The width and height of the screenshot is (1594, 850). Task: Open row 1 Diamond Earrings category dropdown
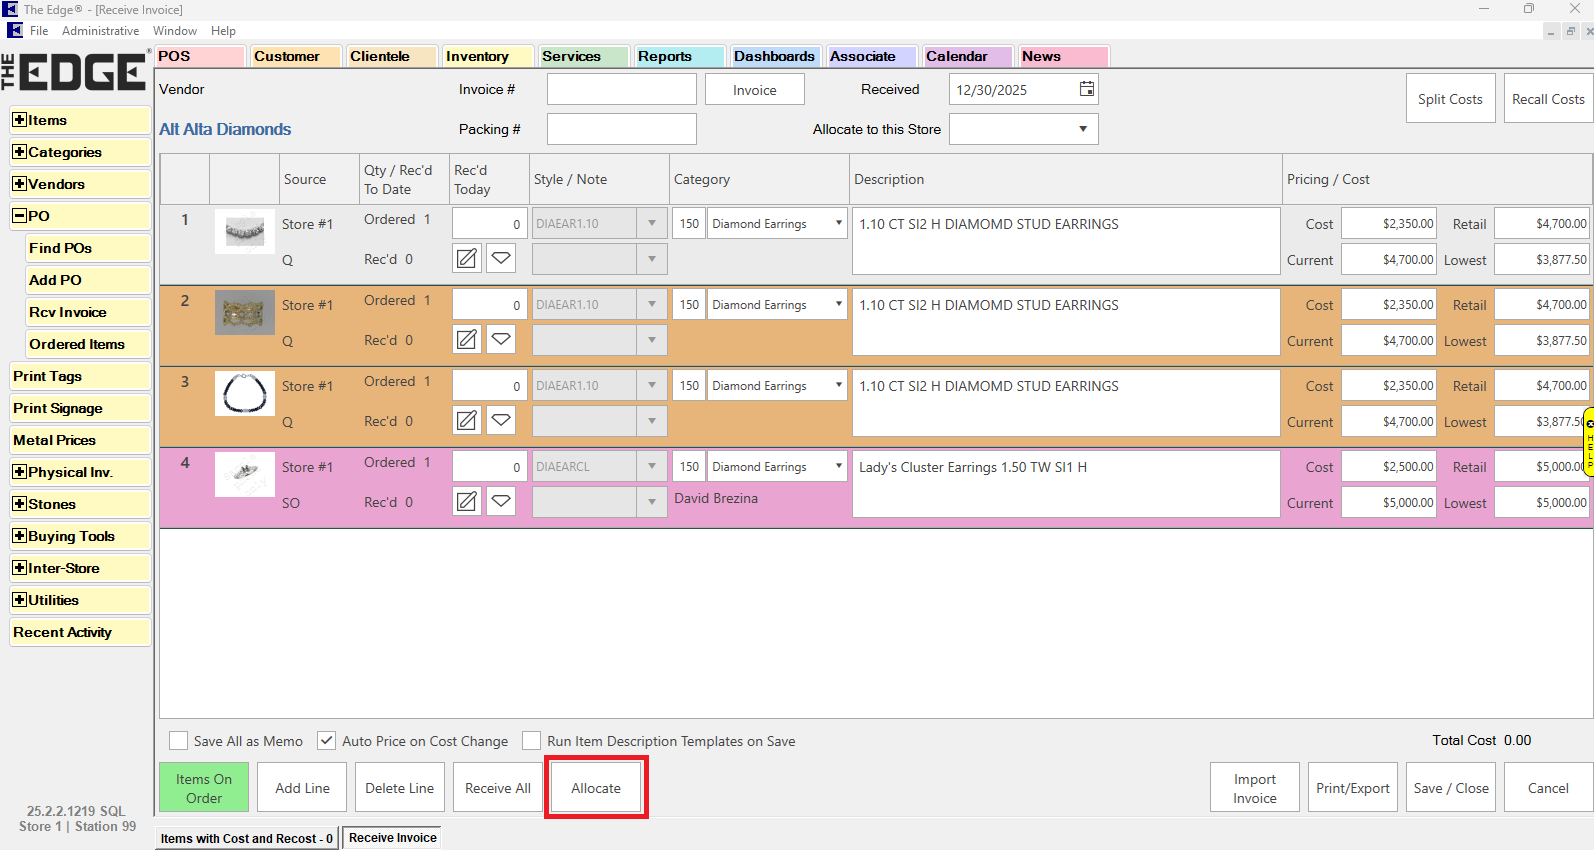838,224
